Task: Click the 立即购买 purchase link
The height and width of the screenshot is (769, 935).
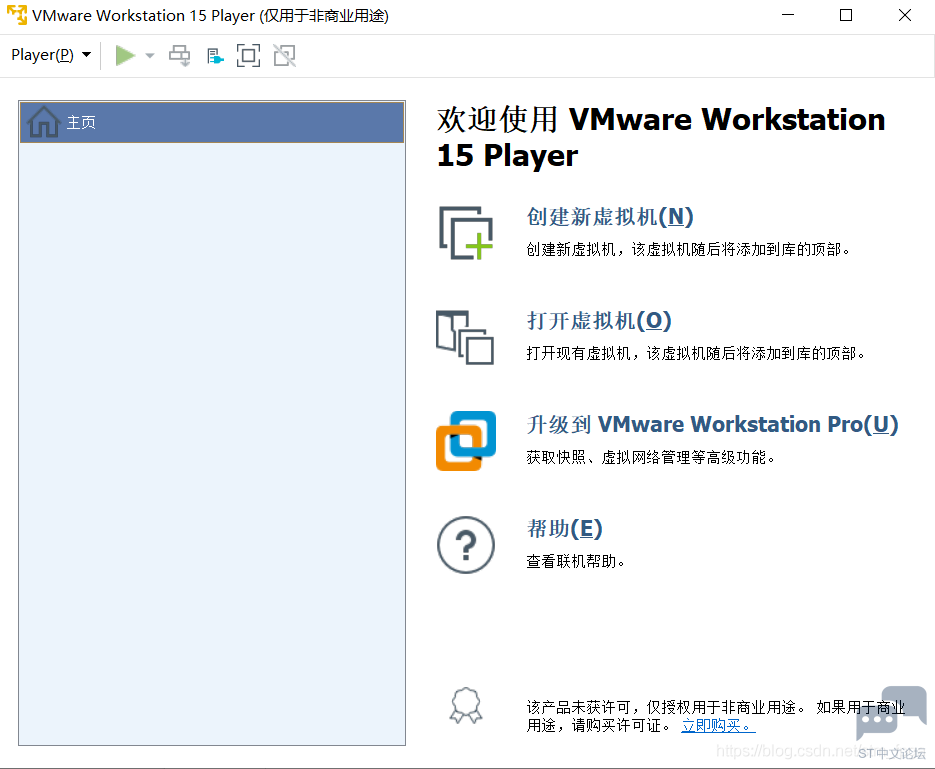Action: [718, 725]
